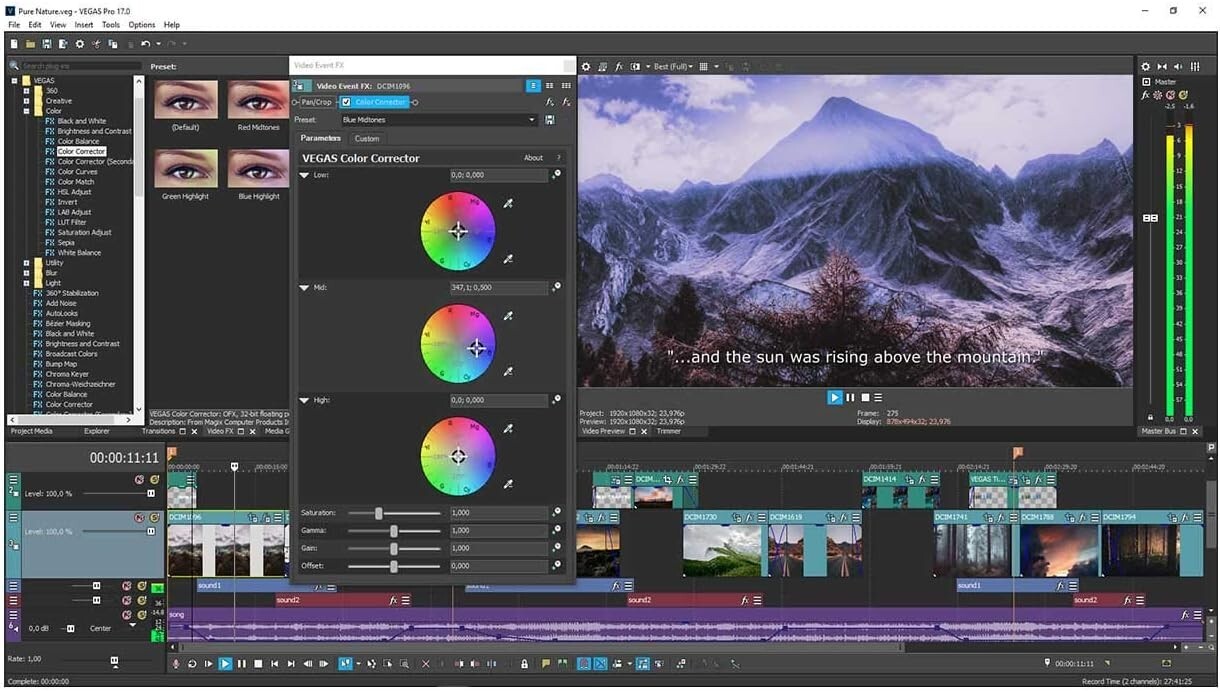1220x692 pixels.
Task: Save the current Color Corrector preset
Action: pos(550,119)
